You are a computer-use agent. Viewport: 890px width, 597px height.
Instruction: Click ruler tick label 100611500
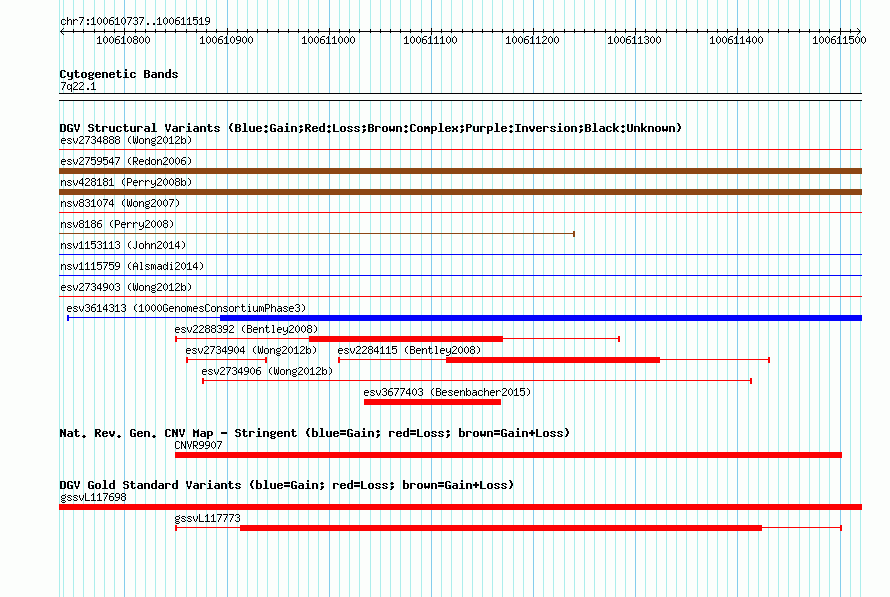click(839, 40)
